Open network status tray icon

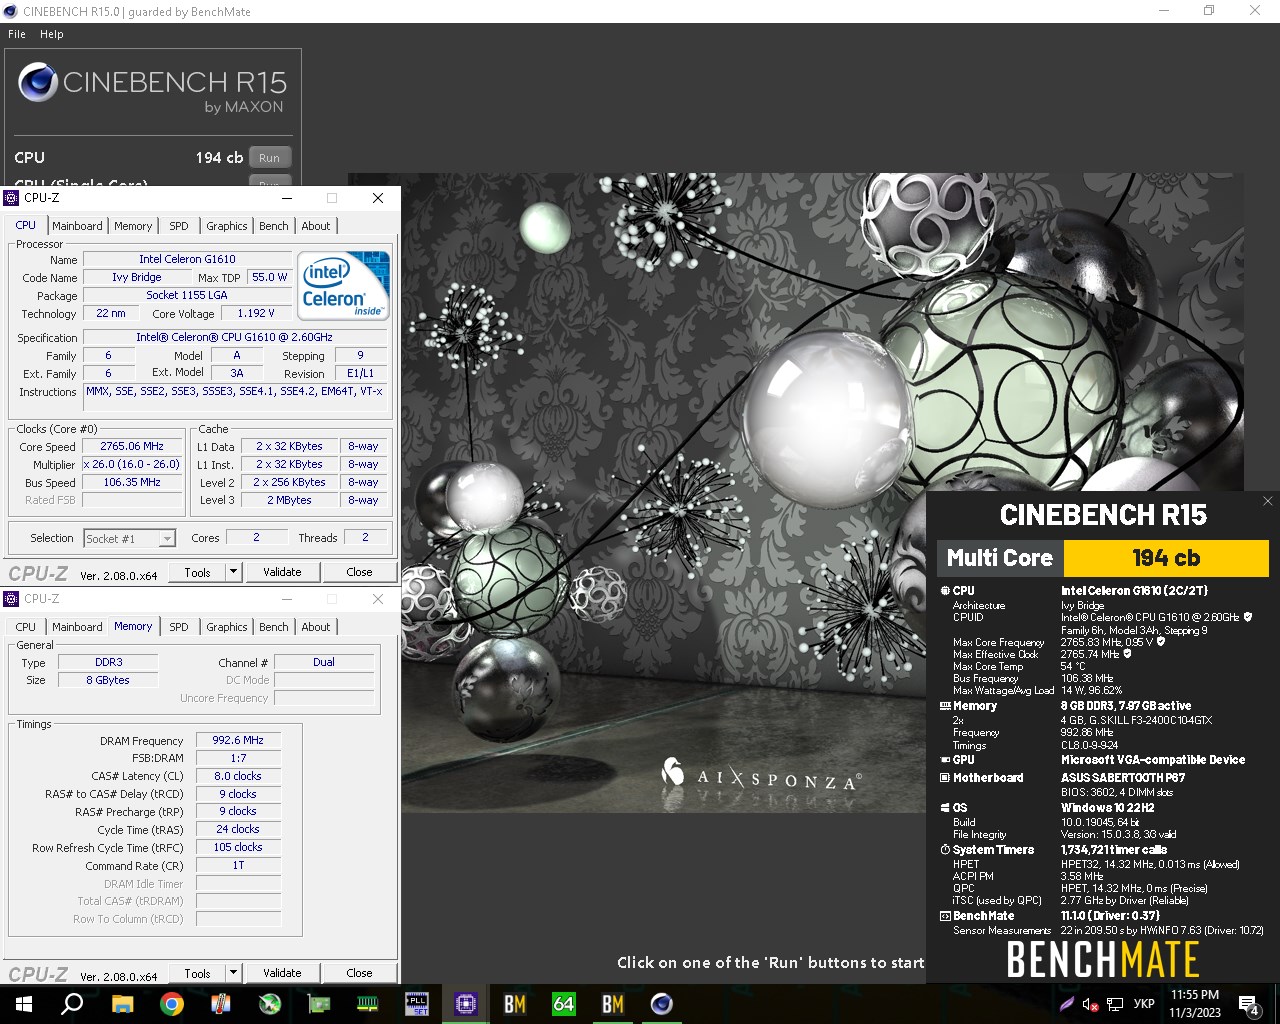click(x=1113, y=1004)
